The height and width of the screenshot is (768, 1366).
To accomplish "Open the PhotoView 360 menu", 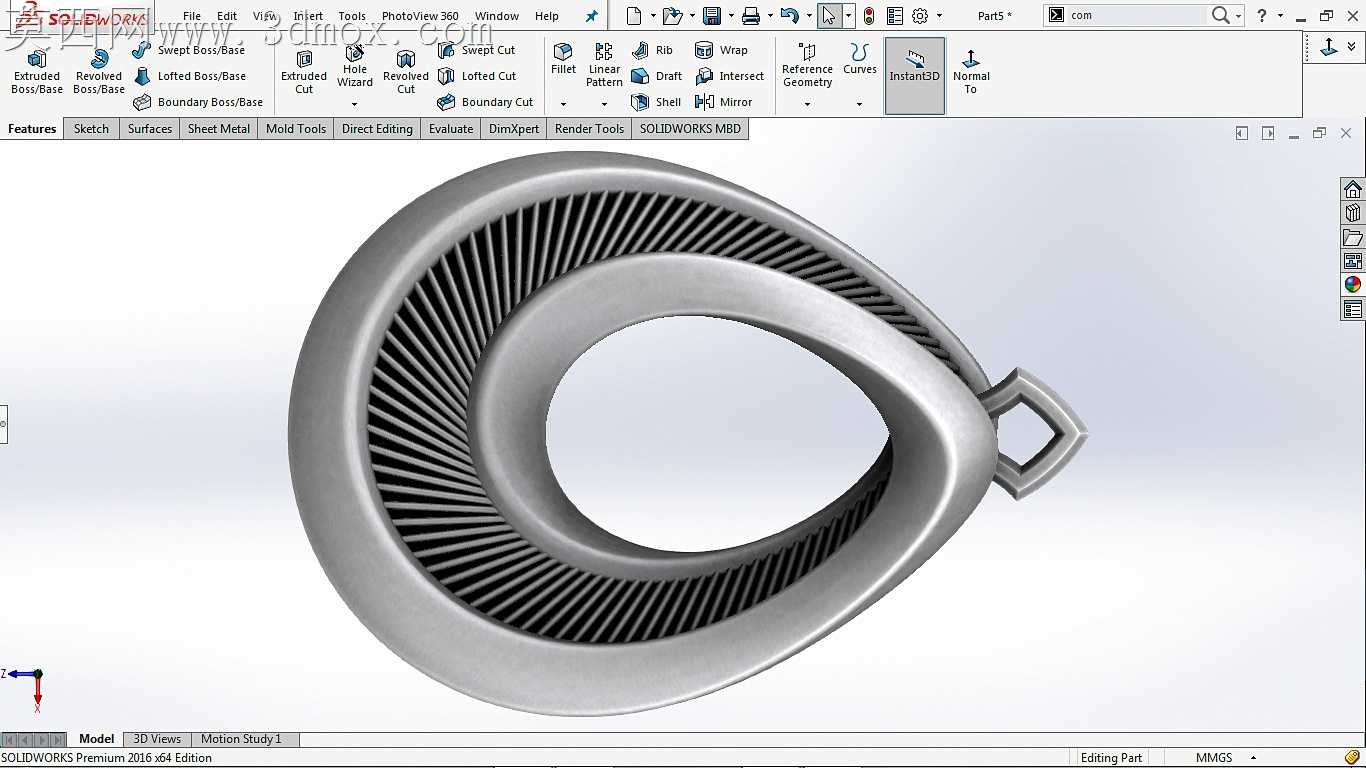I will point(420,16).
